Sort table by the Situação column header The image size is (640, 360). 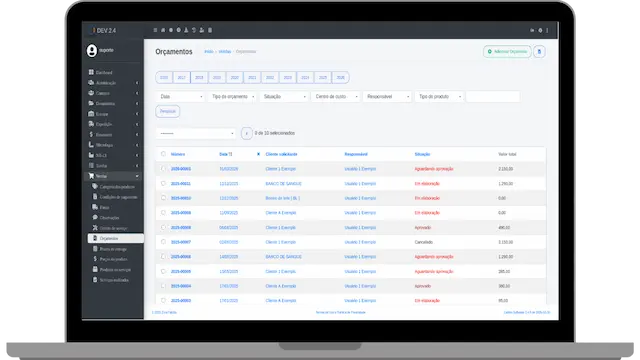point(422,154)
